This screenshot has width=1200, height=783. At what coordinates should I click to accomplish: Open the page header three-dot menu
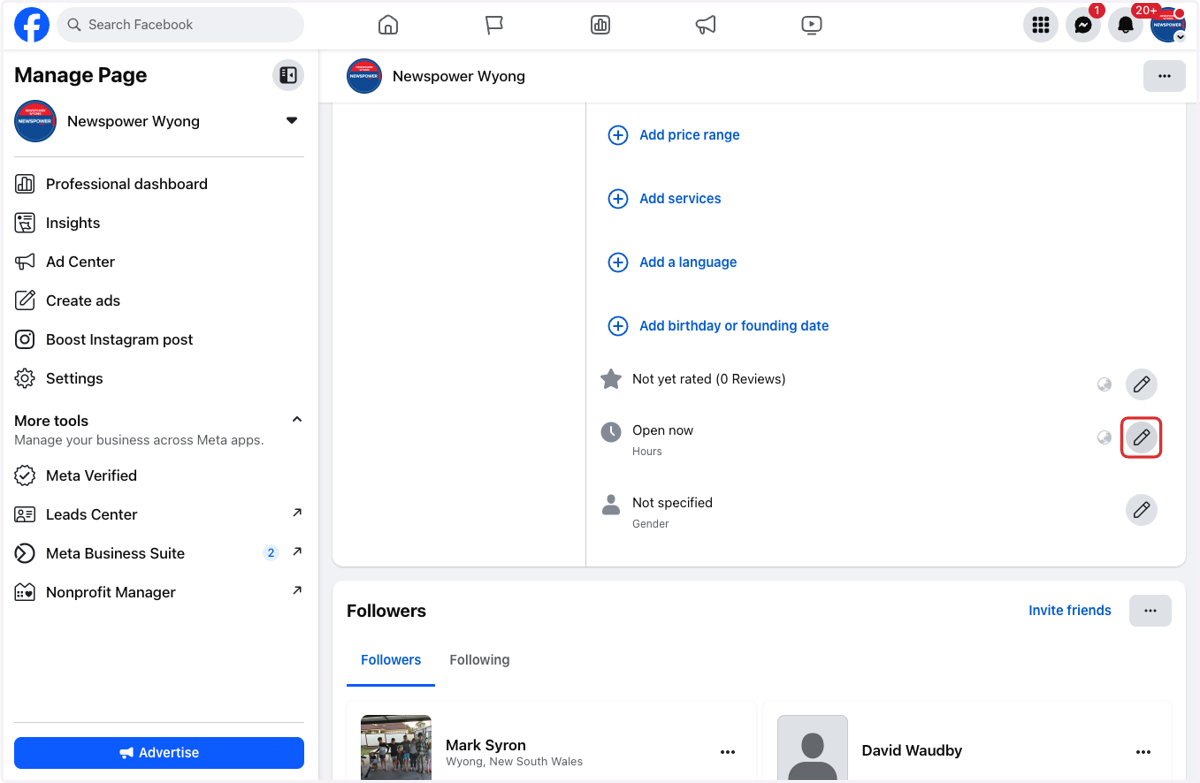[1164, 76]
